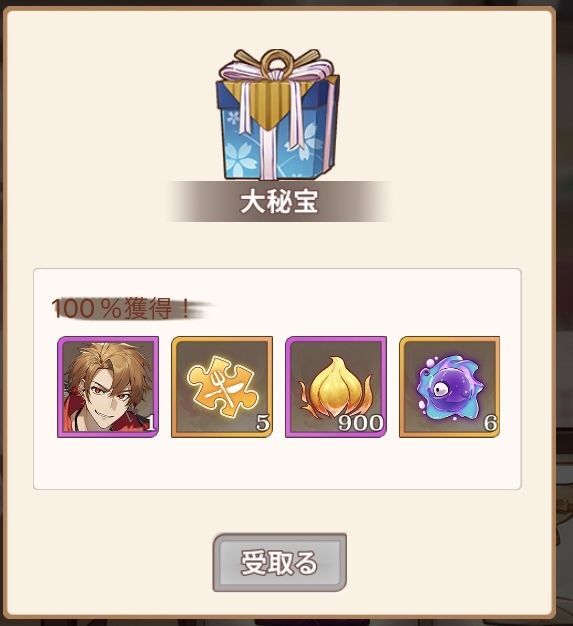
Task: Tap the 100%獲得！ label
Action: pyautogui.click(x=124, y=309)
